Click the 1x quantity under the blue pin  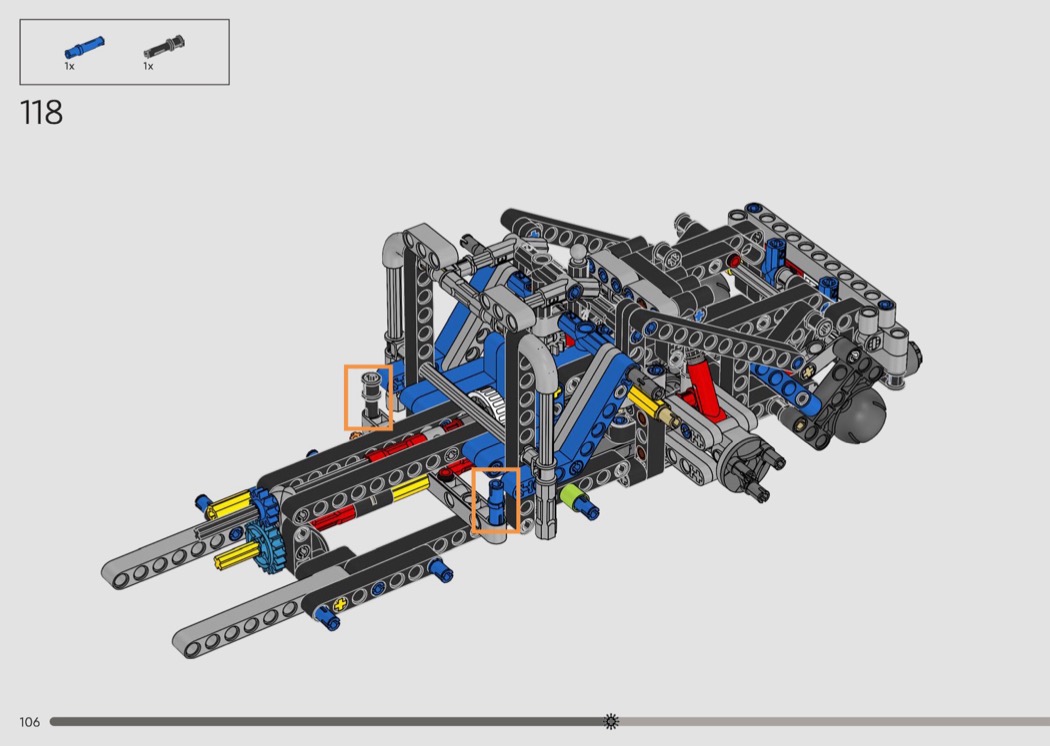(70, 66)
